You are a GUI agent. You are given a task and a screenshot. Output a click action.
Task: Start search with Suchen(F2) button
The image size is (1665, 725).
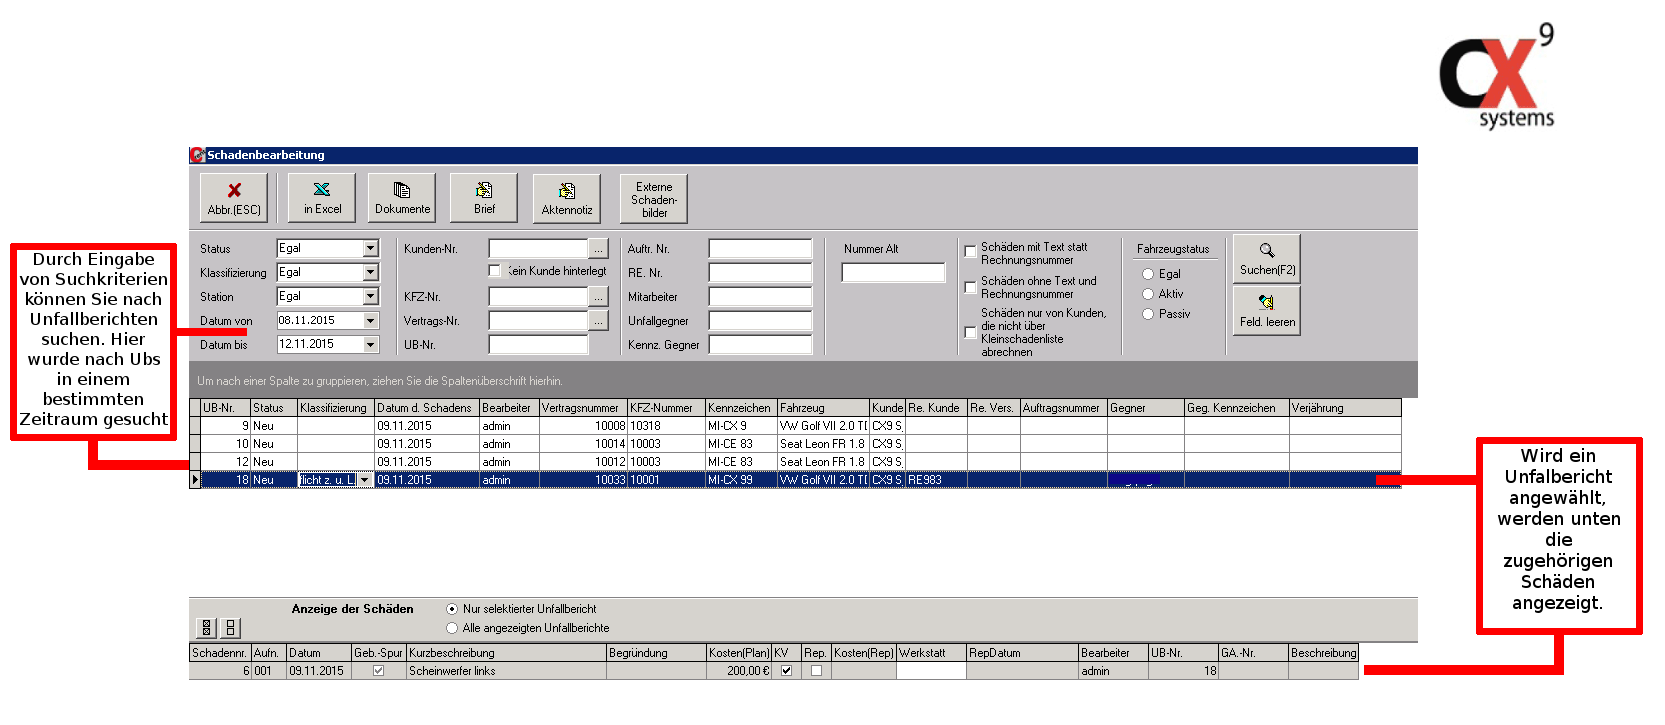[x=1267, y=259]
